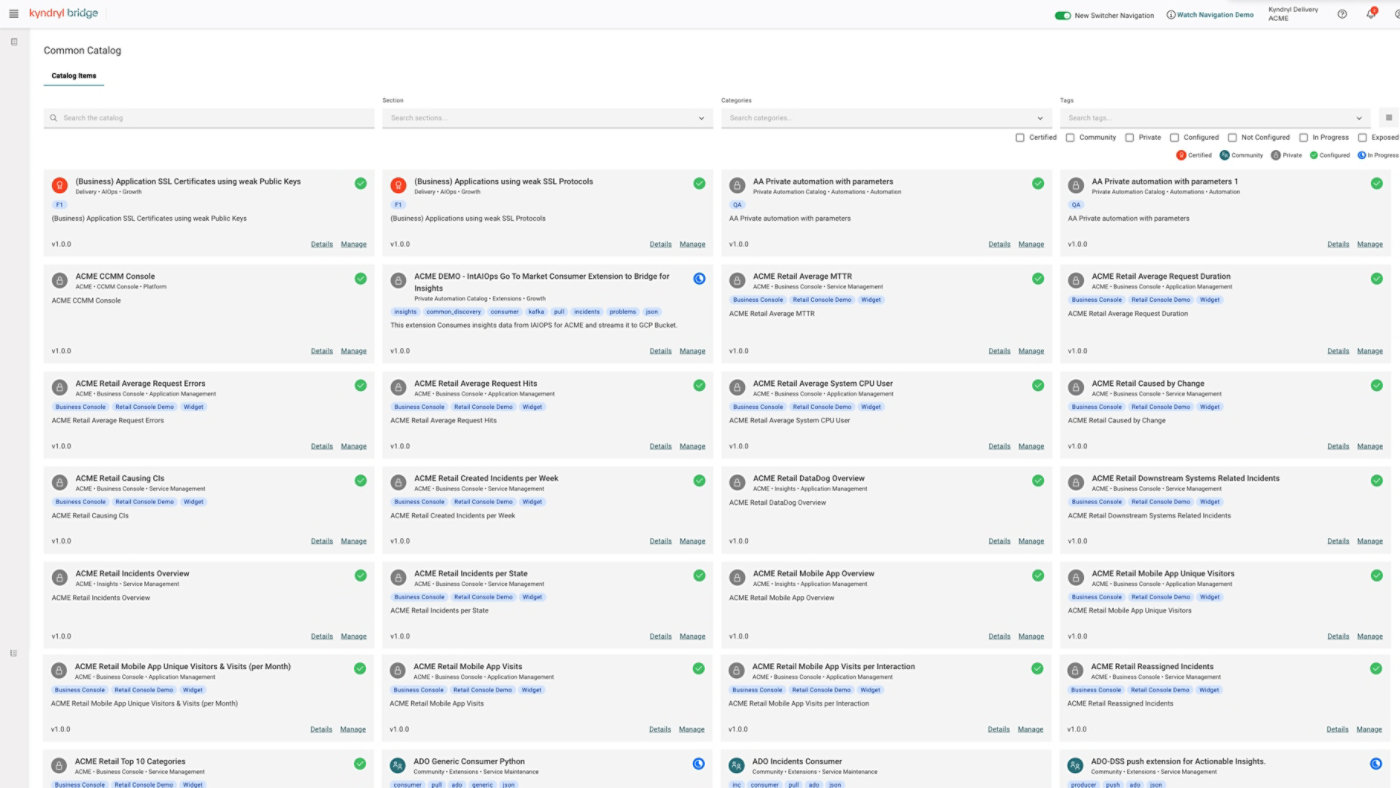Open Kyndryl Delivery ACME account switcher
The height and width of the screenshot is (788, 1400).
point(1293,14)
